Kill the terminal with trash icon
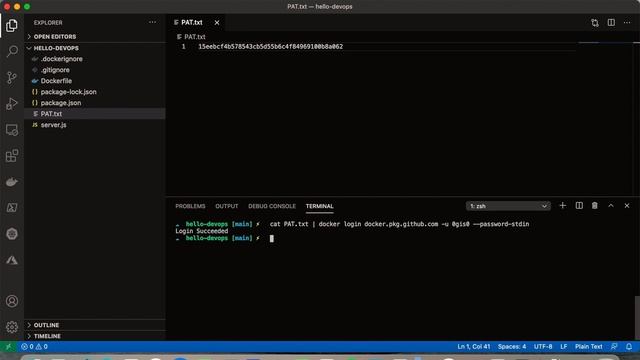Screen dimensions: 640x360 point(595,206)
